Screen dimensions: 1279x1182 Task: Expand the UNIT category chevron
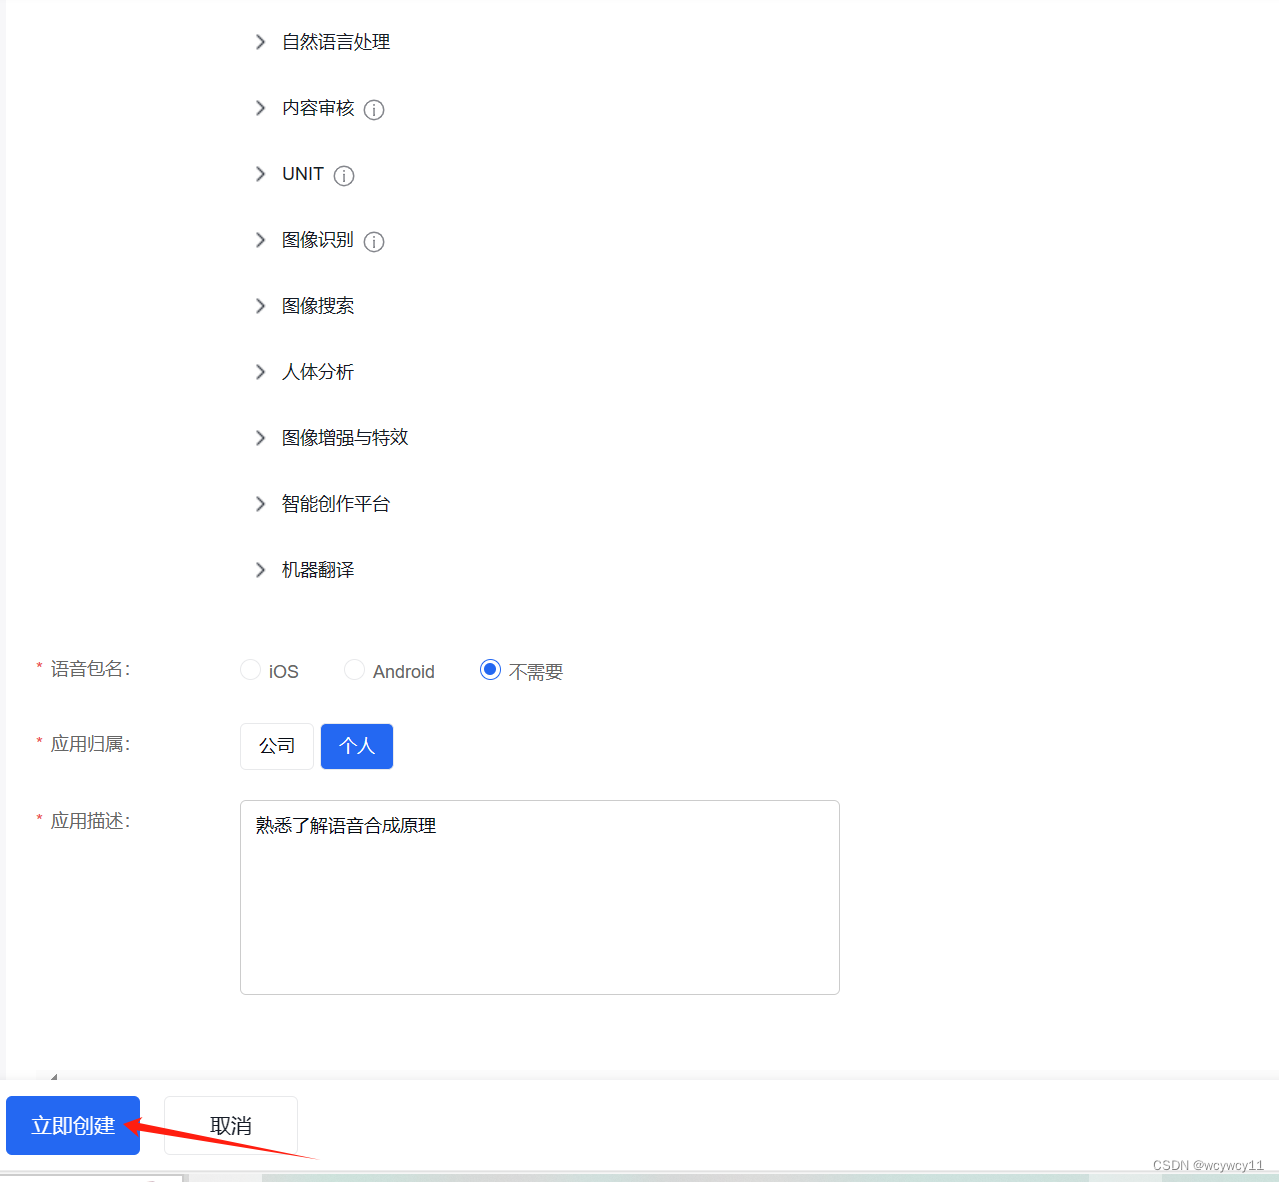coord(260,174)
